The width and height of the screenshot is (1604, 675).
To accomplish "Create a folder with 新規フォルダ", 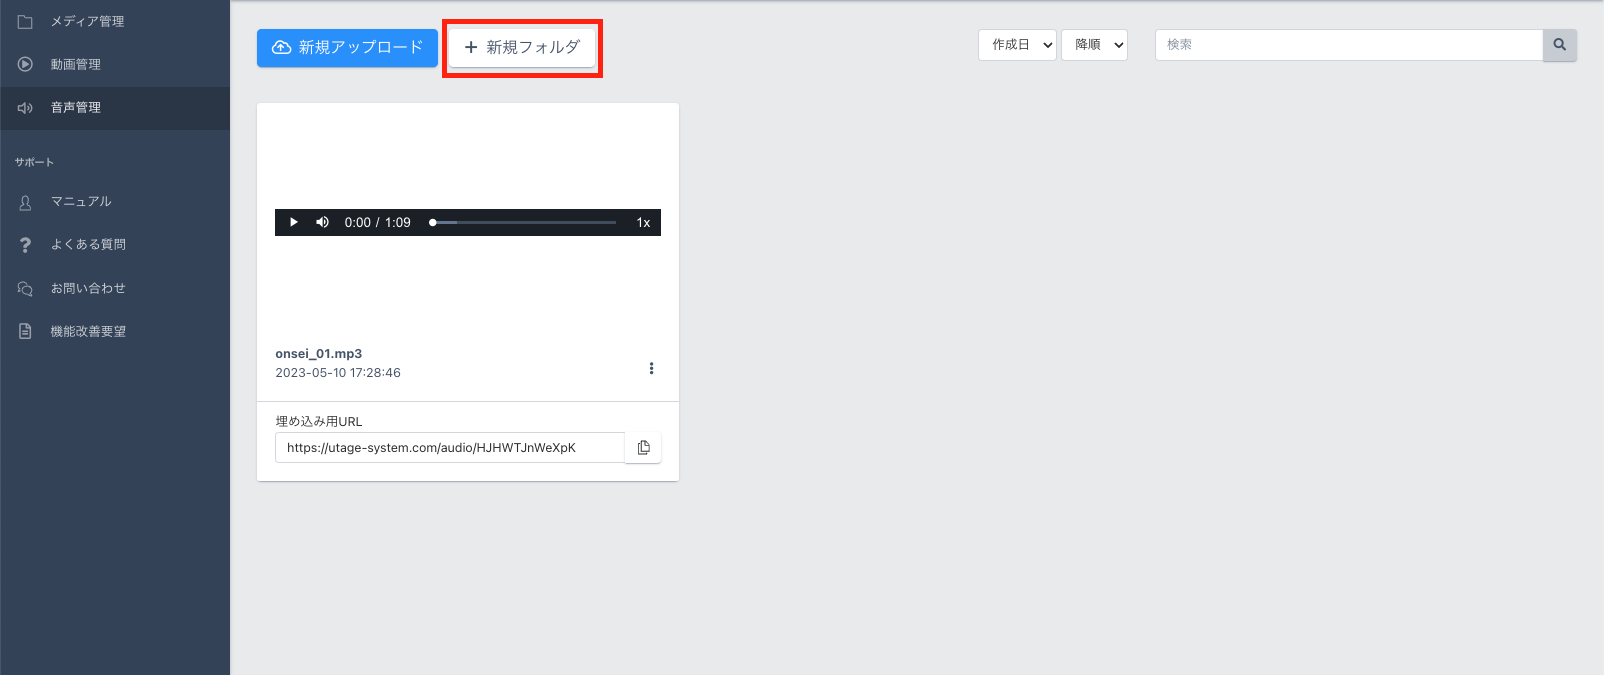I will click(522, 47).
